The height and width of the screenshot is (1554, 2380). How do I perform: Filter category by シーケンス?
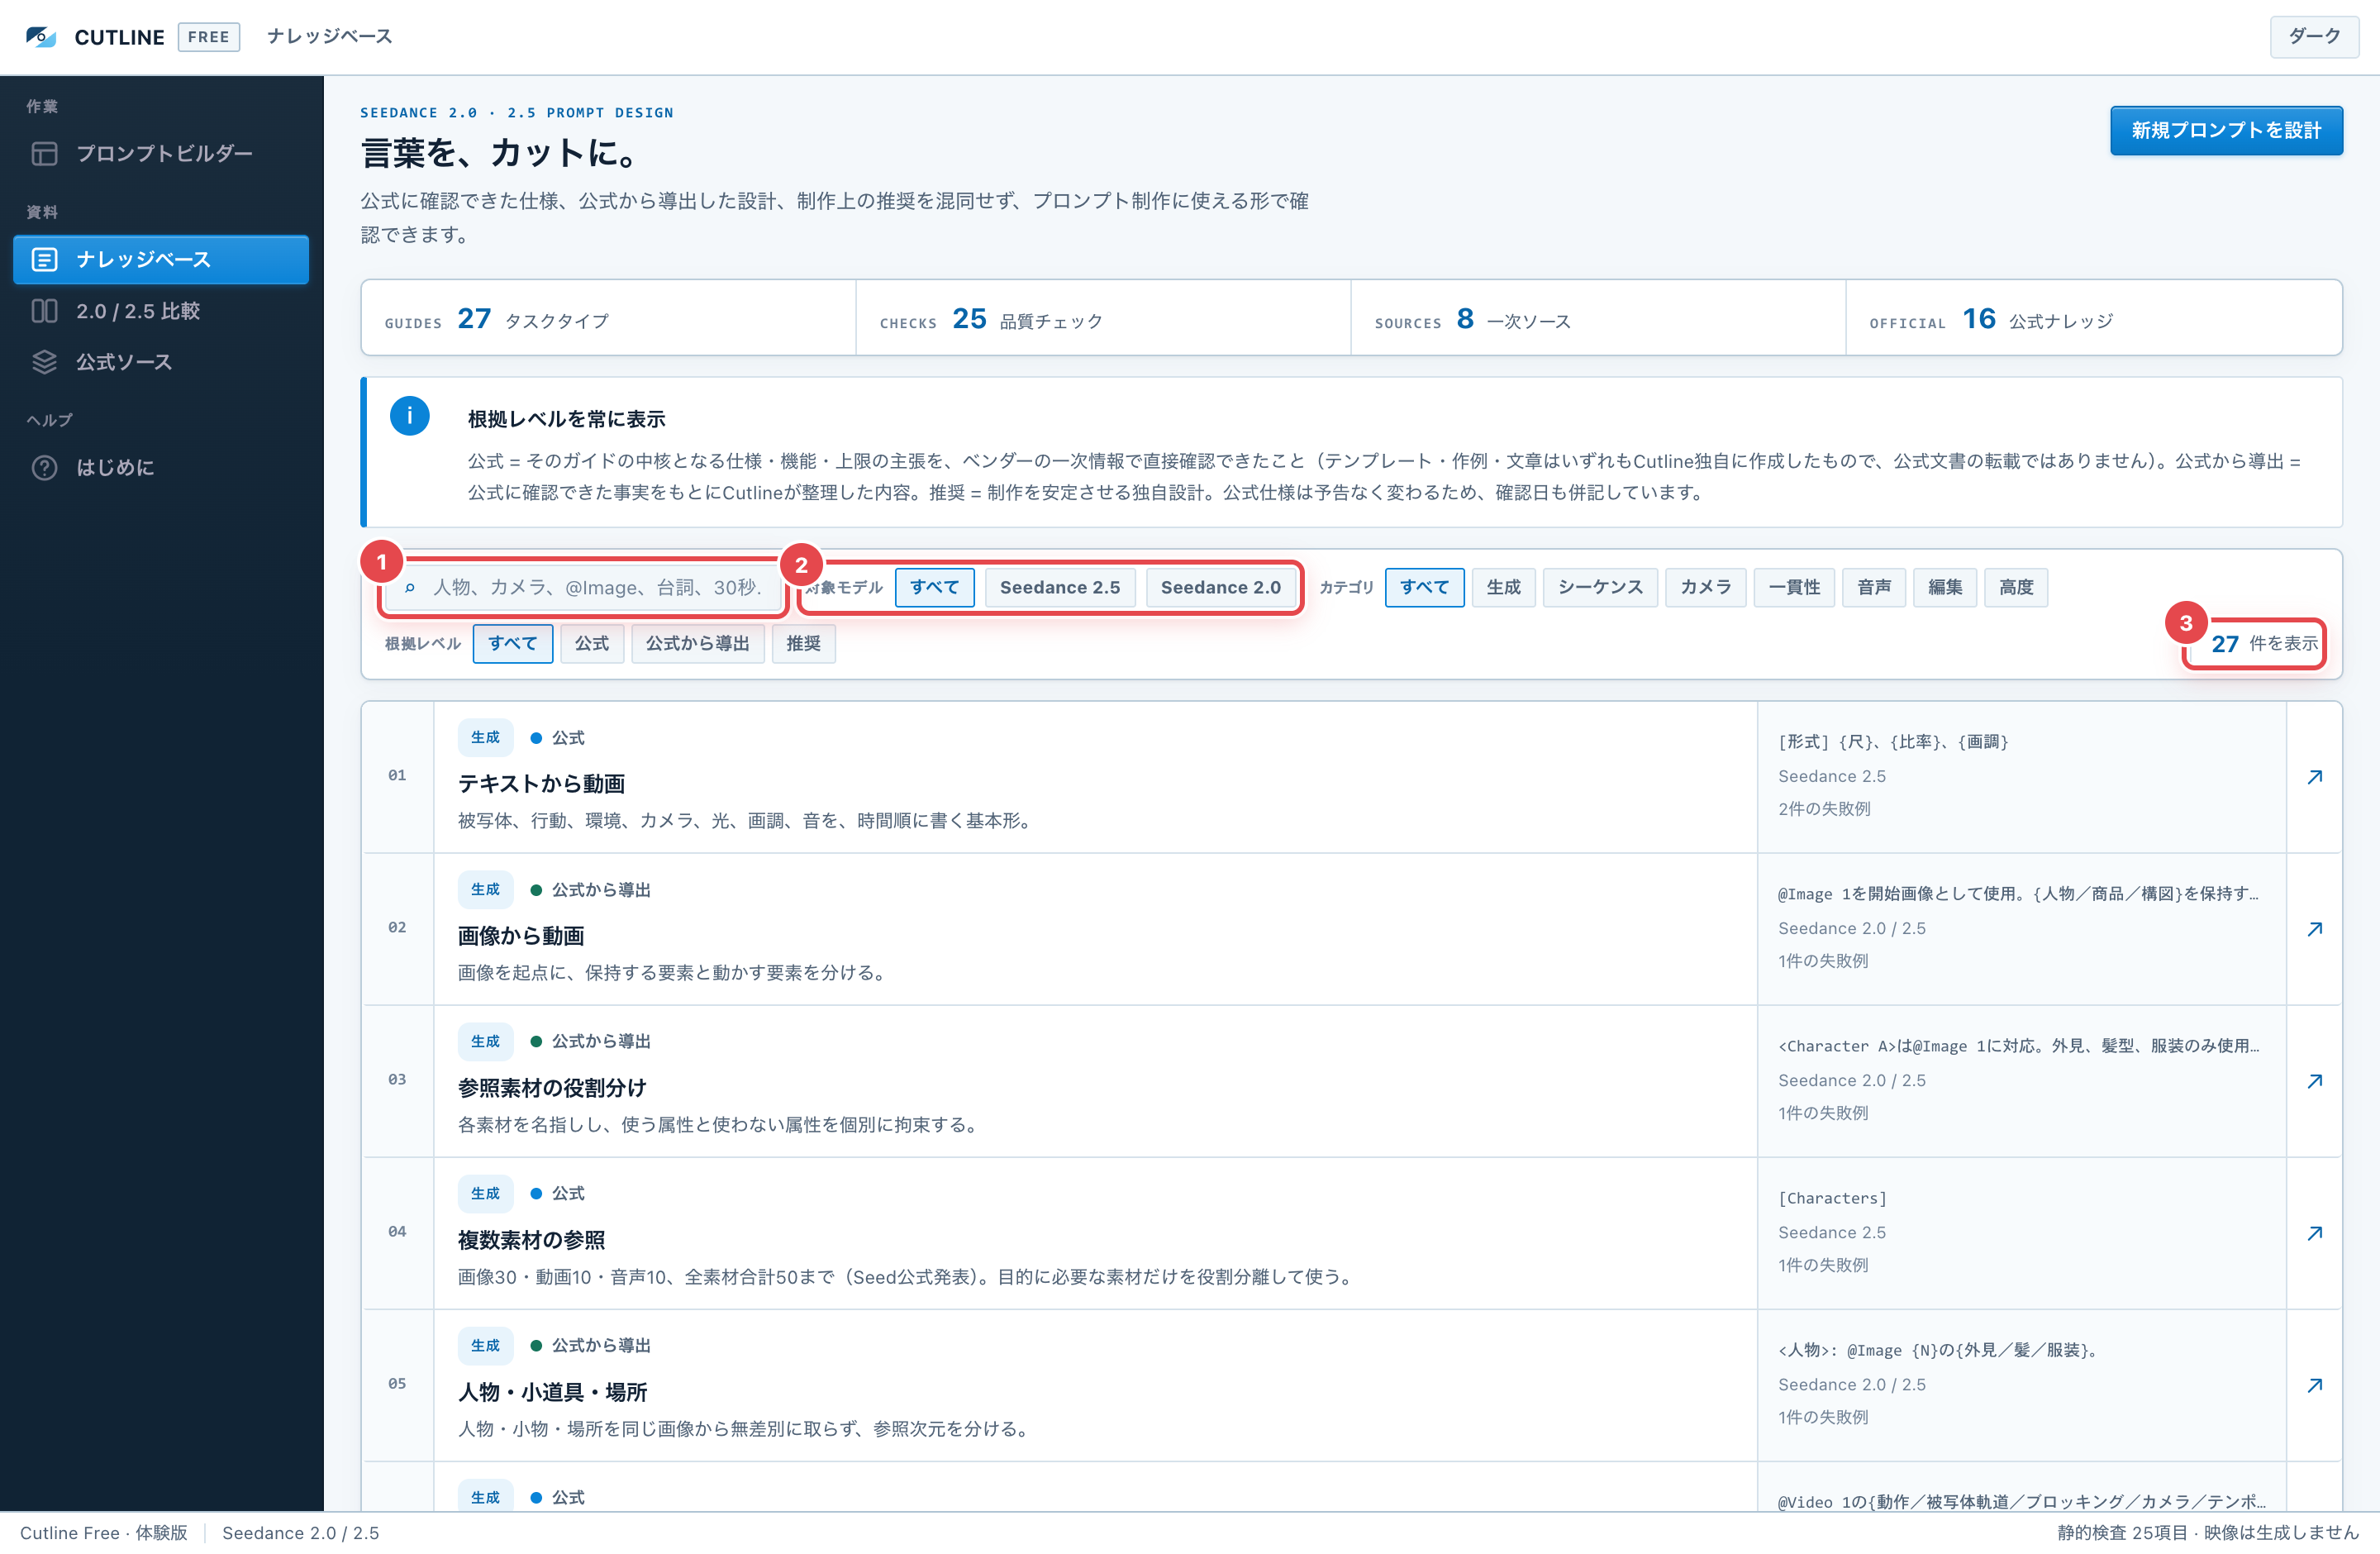[x=1600, y=587]
